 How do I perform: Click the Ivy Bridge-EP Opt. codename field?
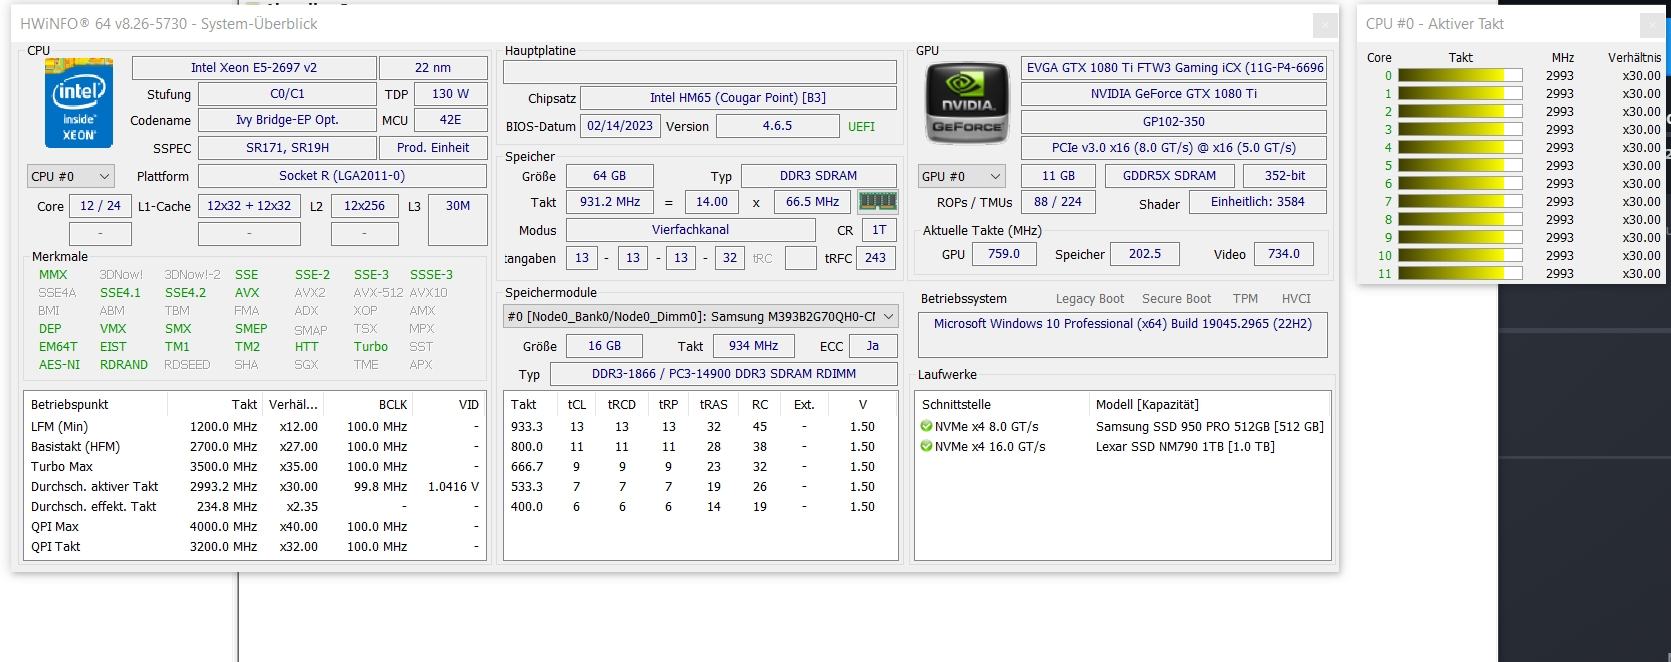pyautogui.click(x=287, y=120)
